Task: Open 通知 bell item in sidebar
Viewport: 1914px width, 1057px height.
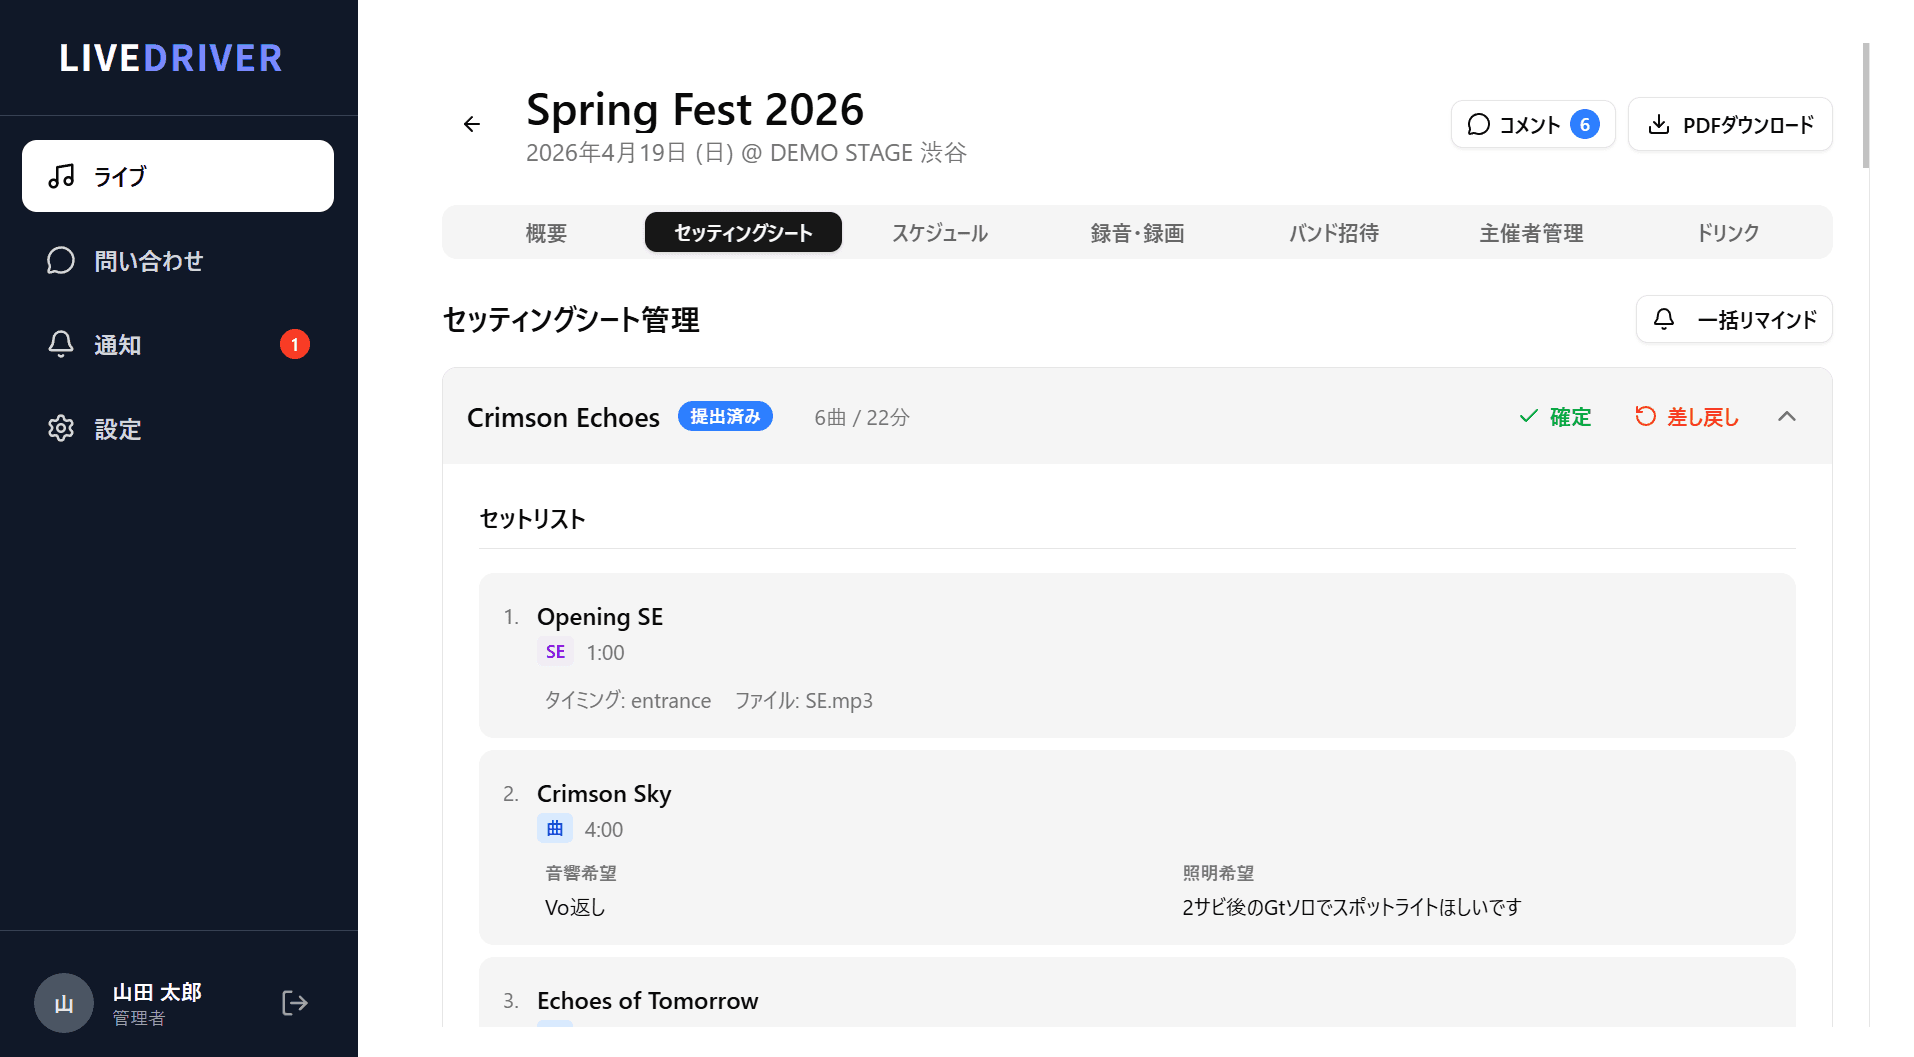Action: [x=178, y=345]
